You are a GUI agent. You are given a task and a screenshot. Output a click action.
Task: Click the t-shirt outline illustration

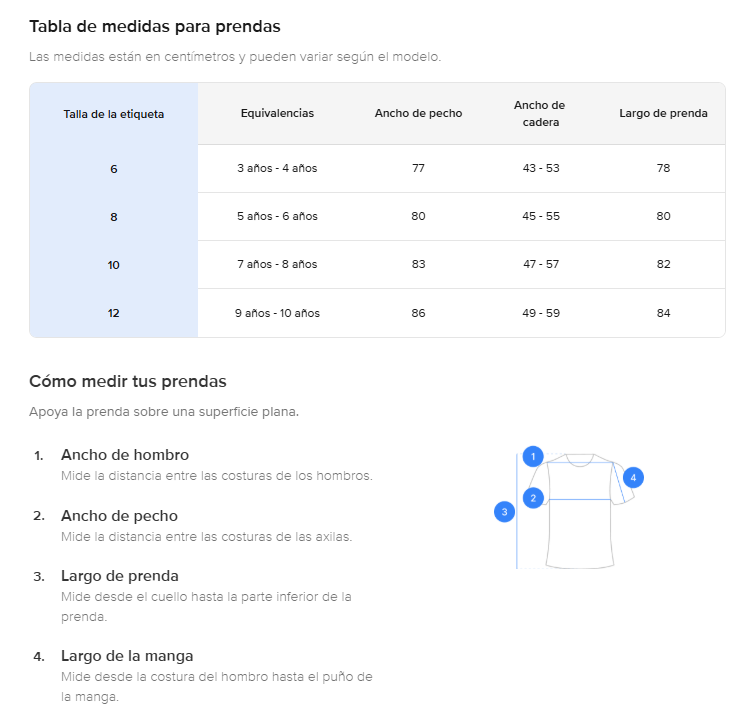tap(580, 511)
